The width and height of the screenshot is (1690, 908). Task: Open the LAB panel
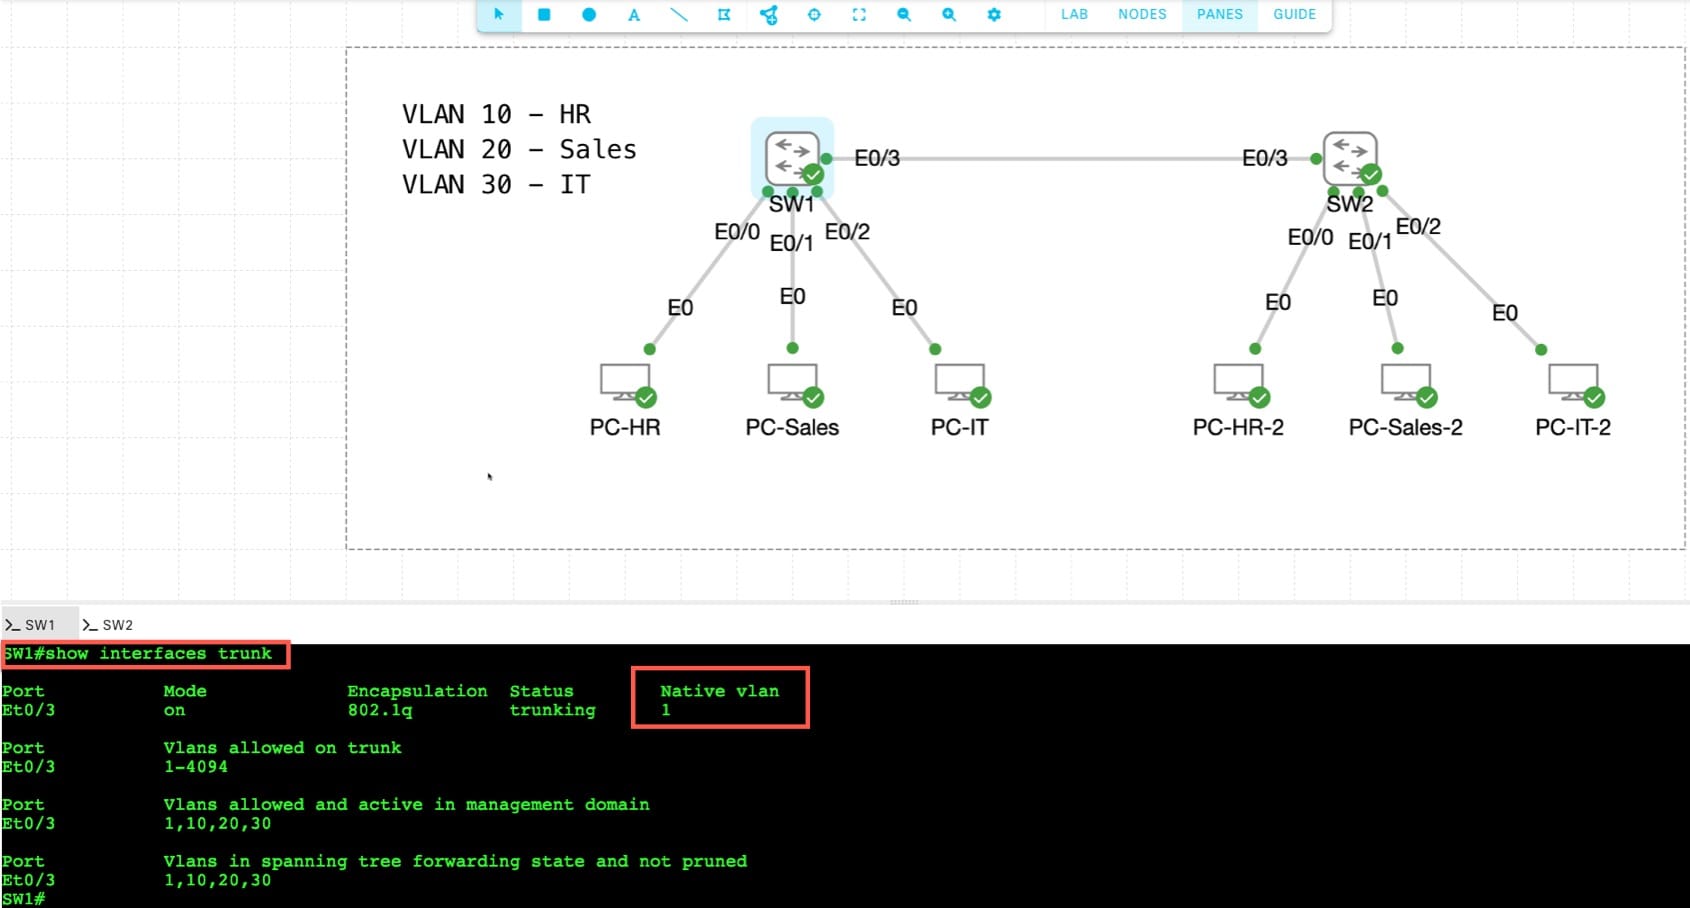[x=1074, y=14]
